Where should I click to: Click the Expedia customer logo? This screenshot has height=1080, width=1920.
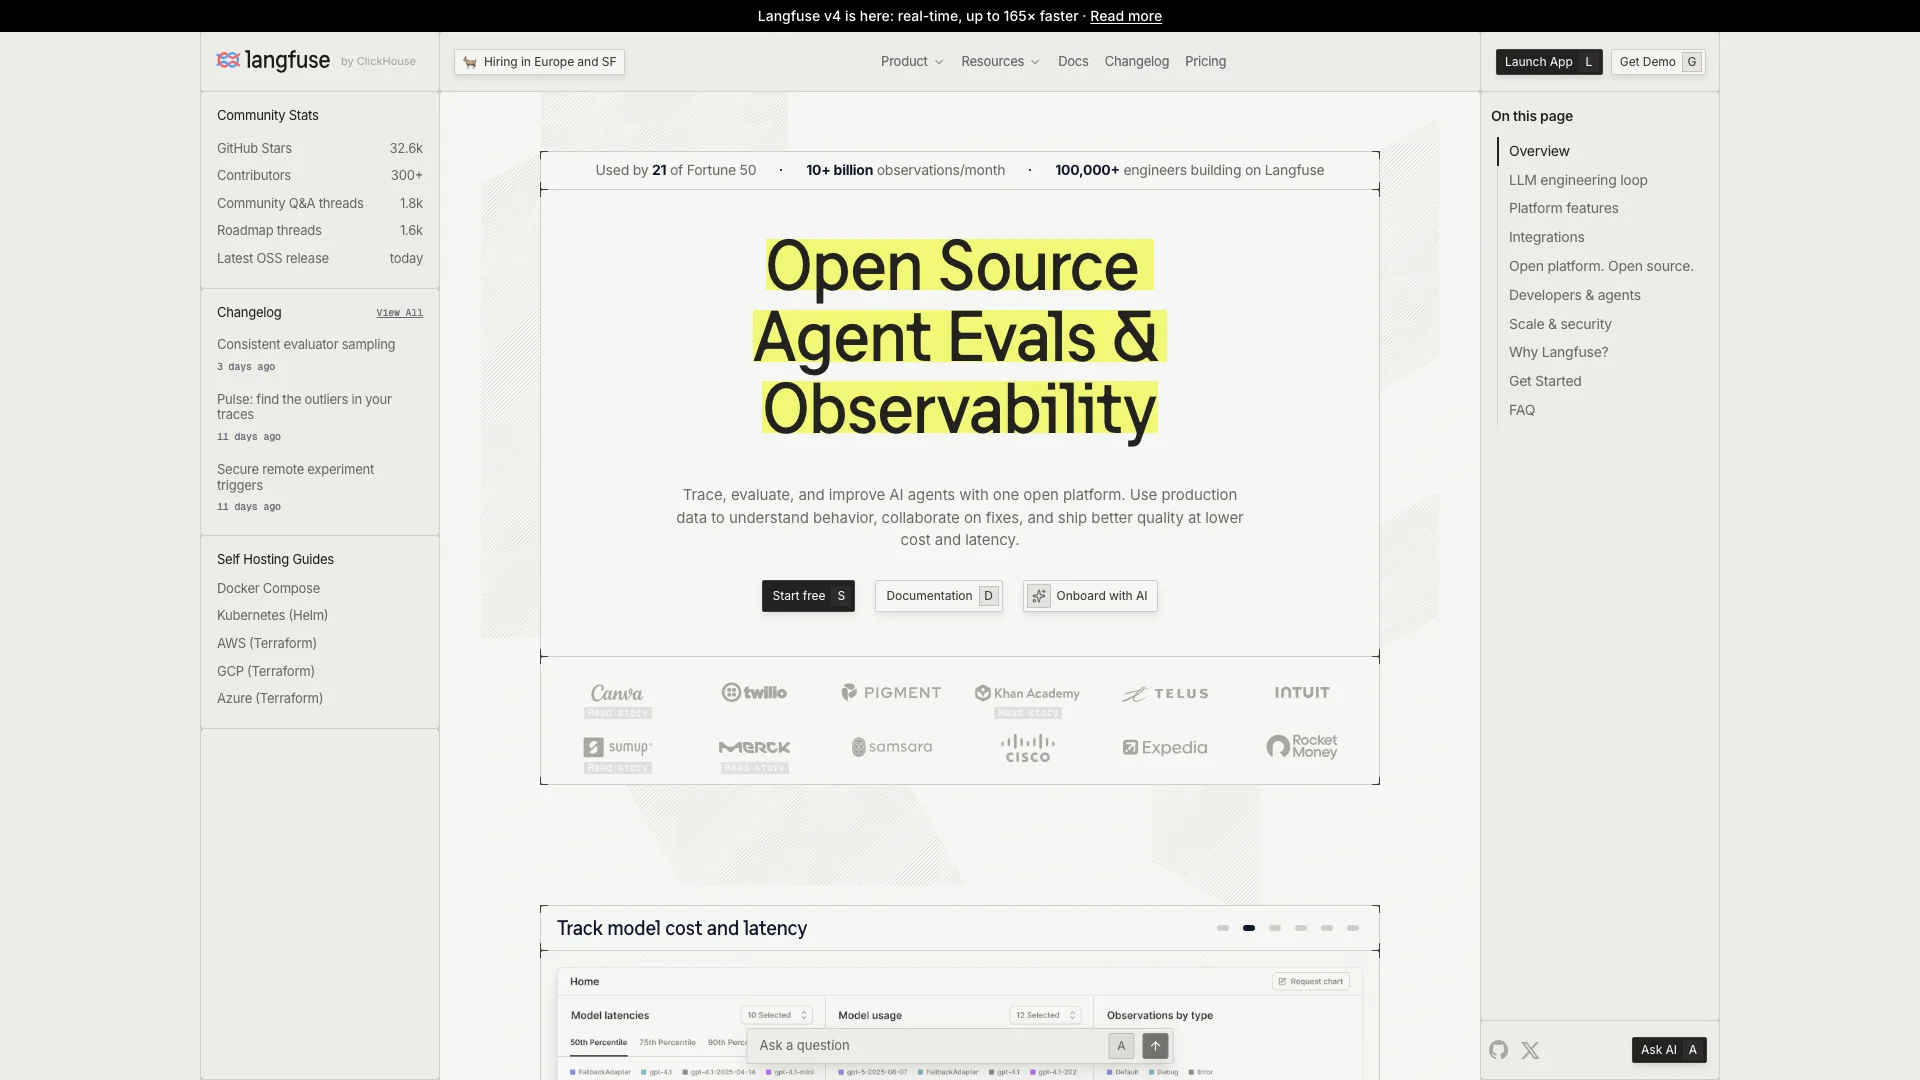1165,747
